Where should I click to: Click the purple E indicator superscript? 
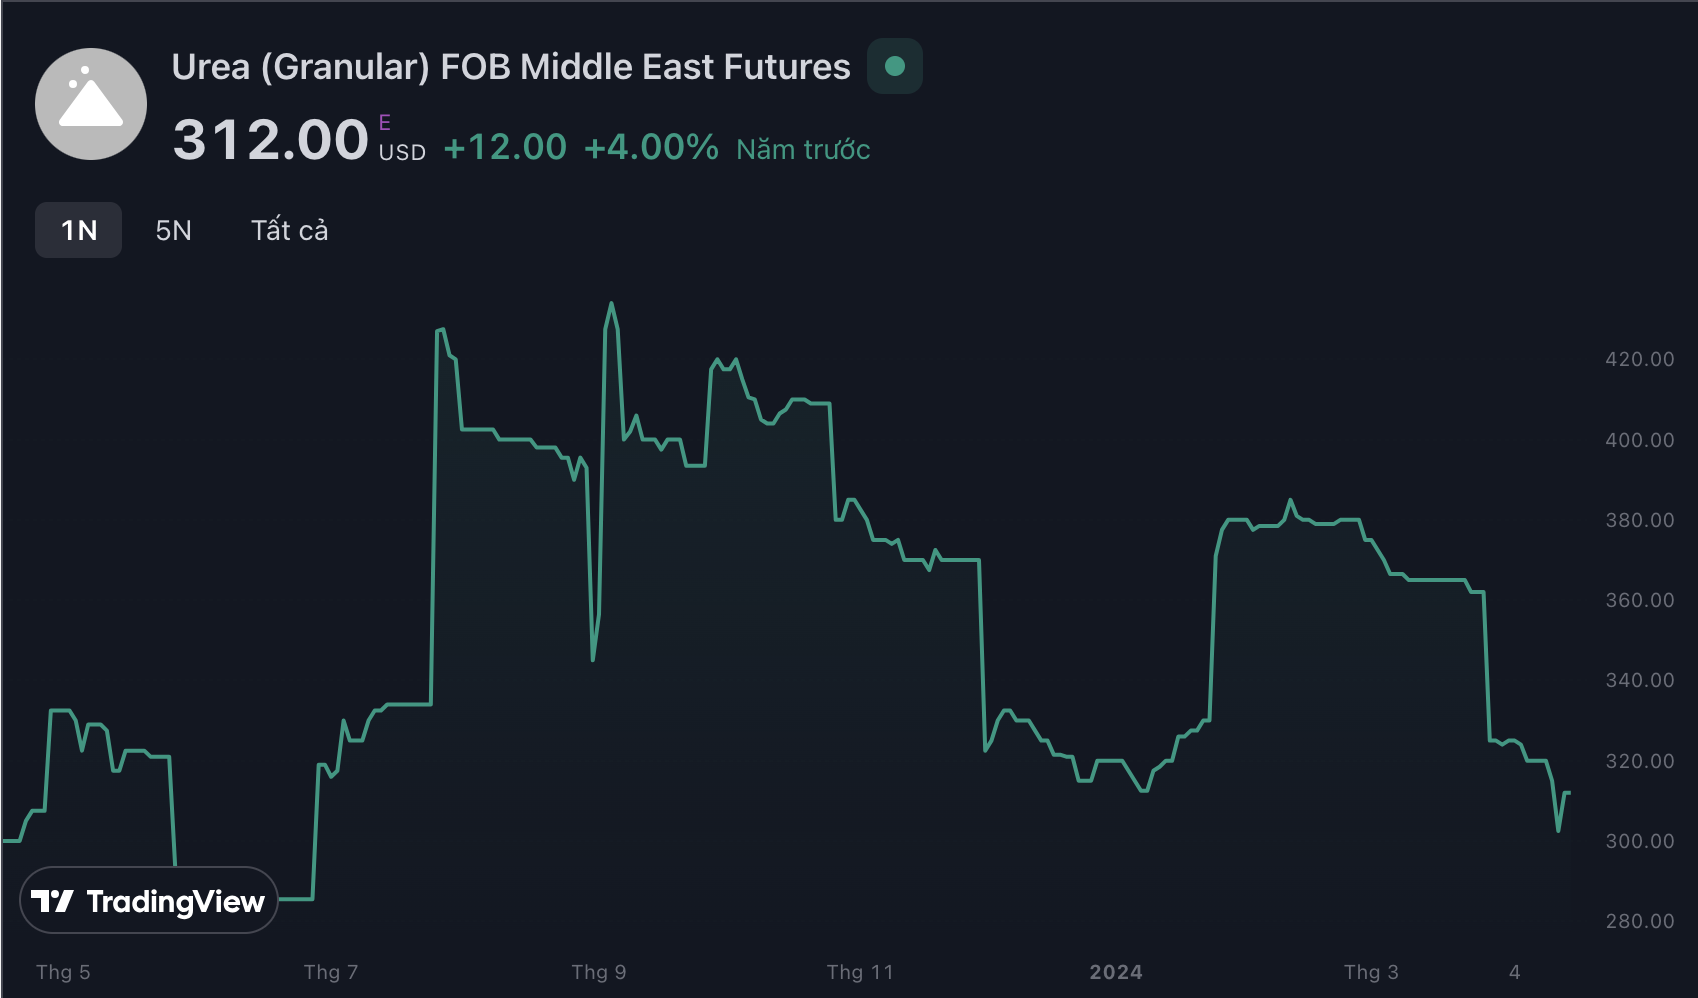(384, 123)
